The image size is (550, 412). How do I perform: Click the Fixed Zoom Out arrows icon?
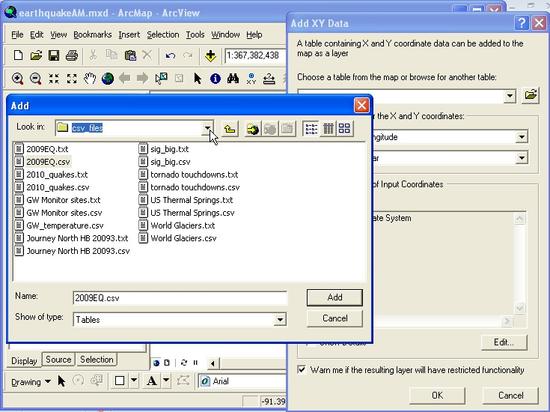pyautogui.click(x=72, y=78)
